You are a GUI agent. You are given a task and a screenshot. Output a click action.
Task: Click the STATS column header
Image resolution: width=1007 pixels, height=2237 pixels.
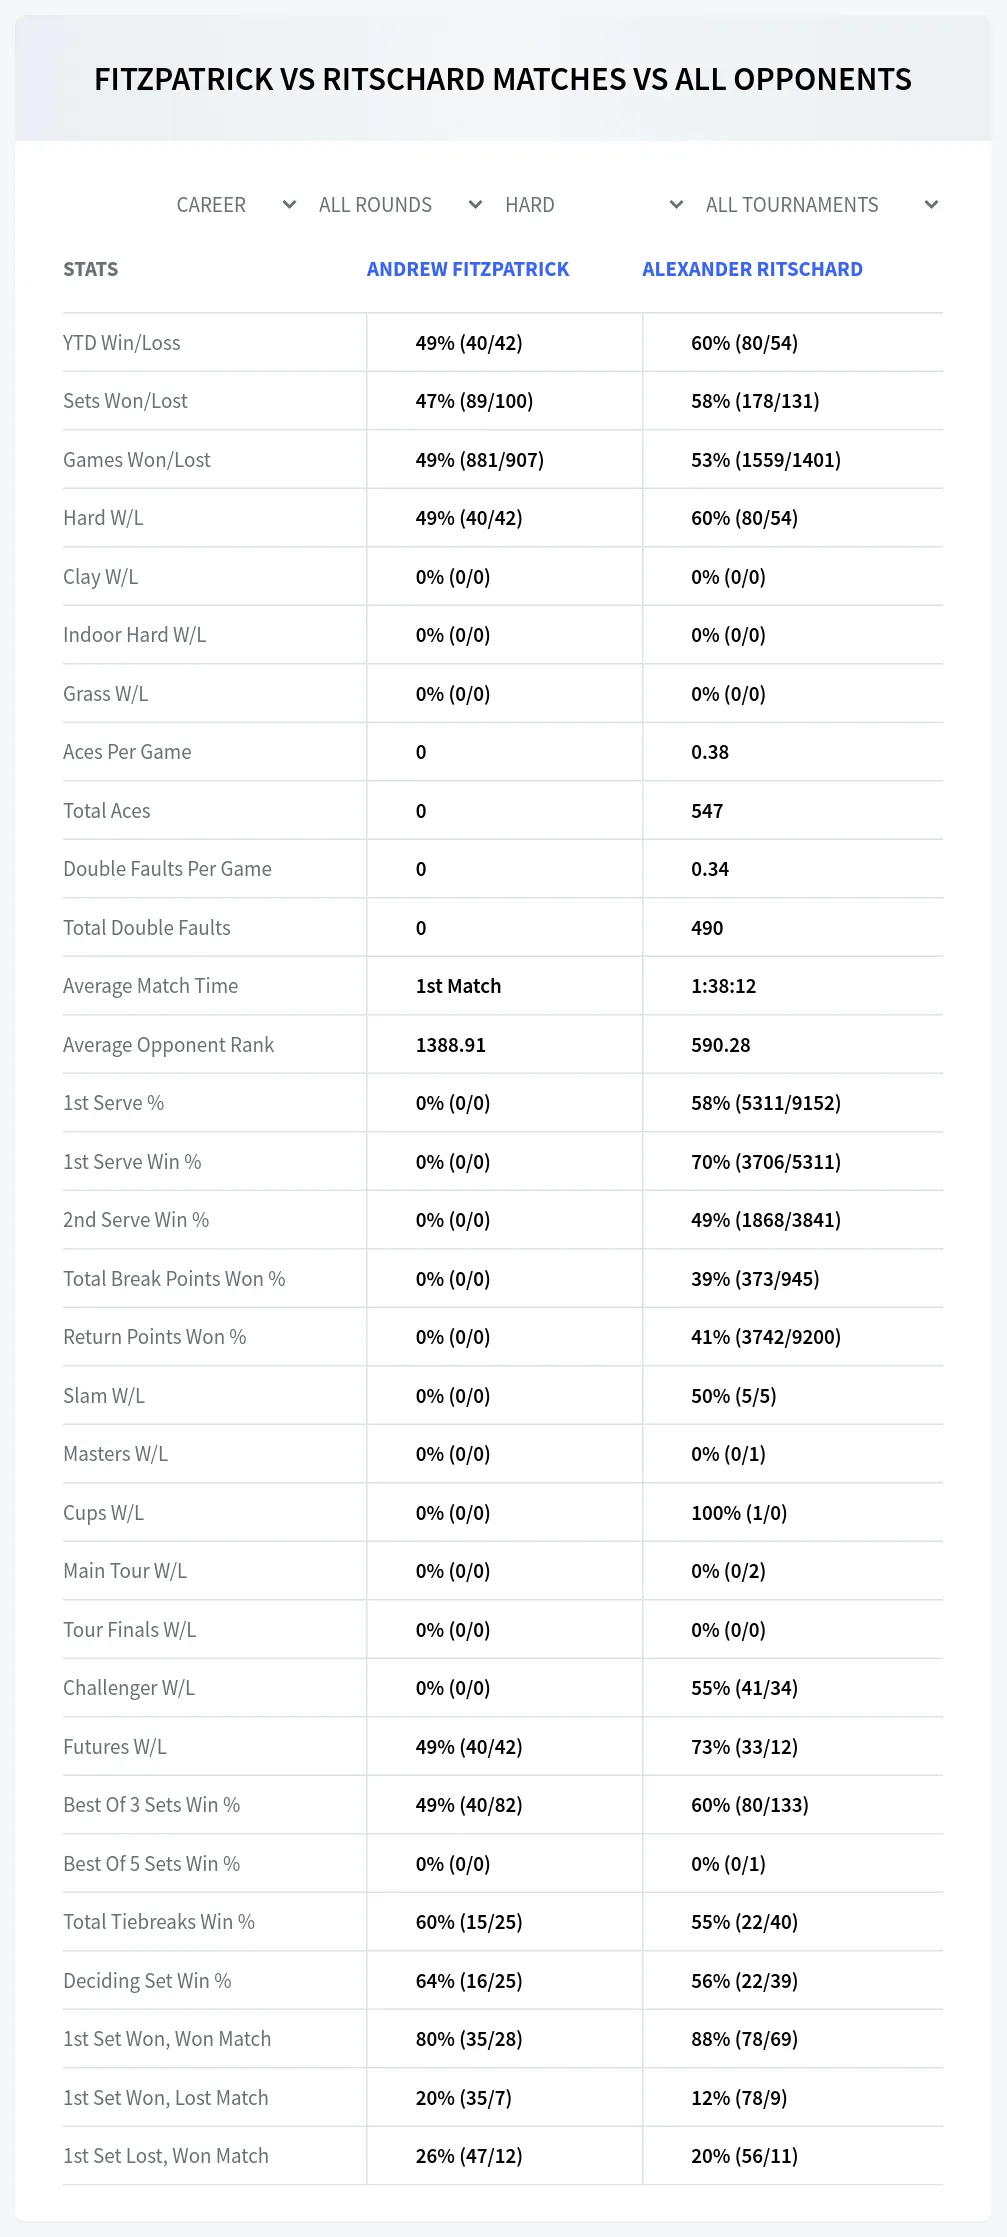(90, 269)
